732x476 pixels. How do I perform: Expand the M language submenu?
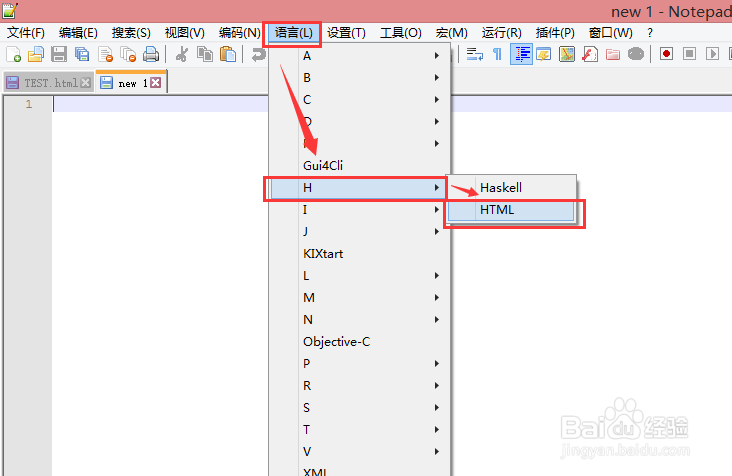359,297
